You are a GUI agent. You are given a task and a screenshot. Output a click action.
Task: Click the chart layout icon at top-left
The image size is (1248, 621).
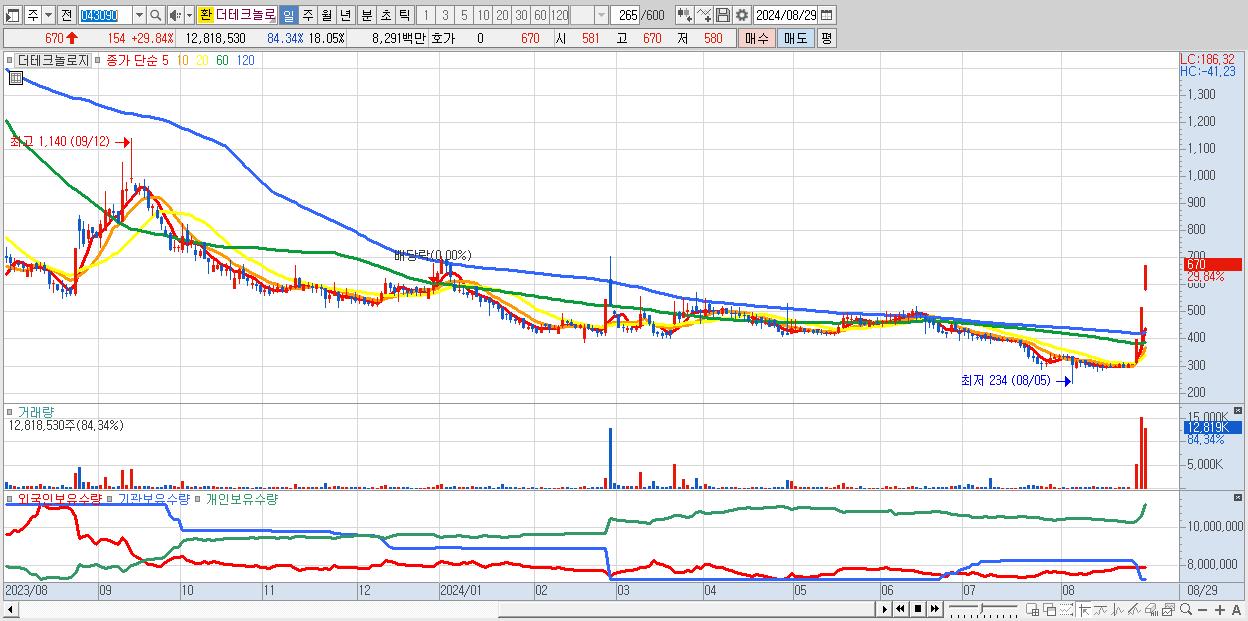pos(11,15)
